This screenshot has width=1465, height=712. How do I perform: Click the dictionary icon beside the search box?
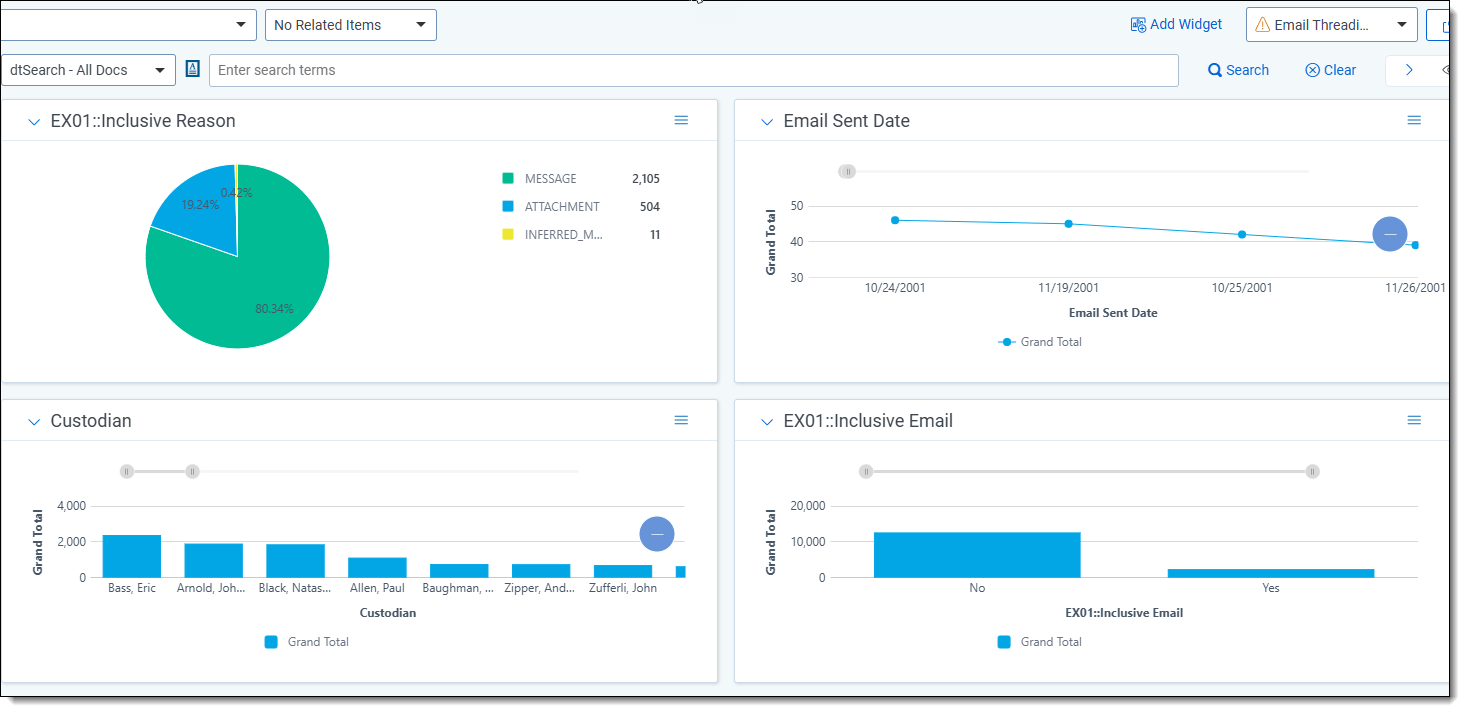pos(192,69)
